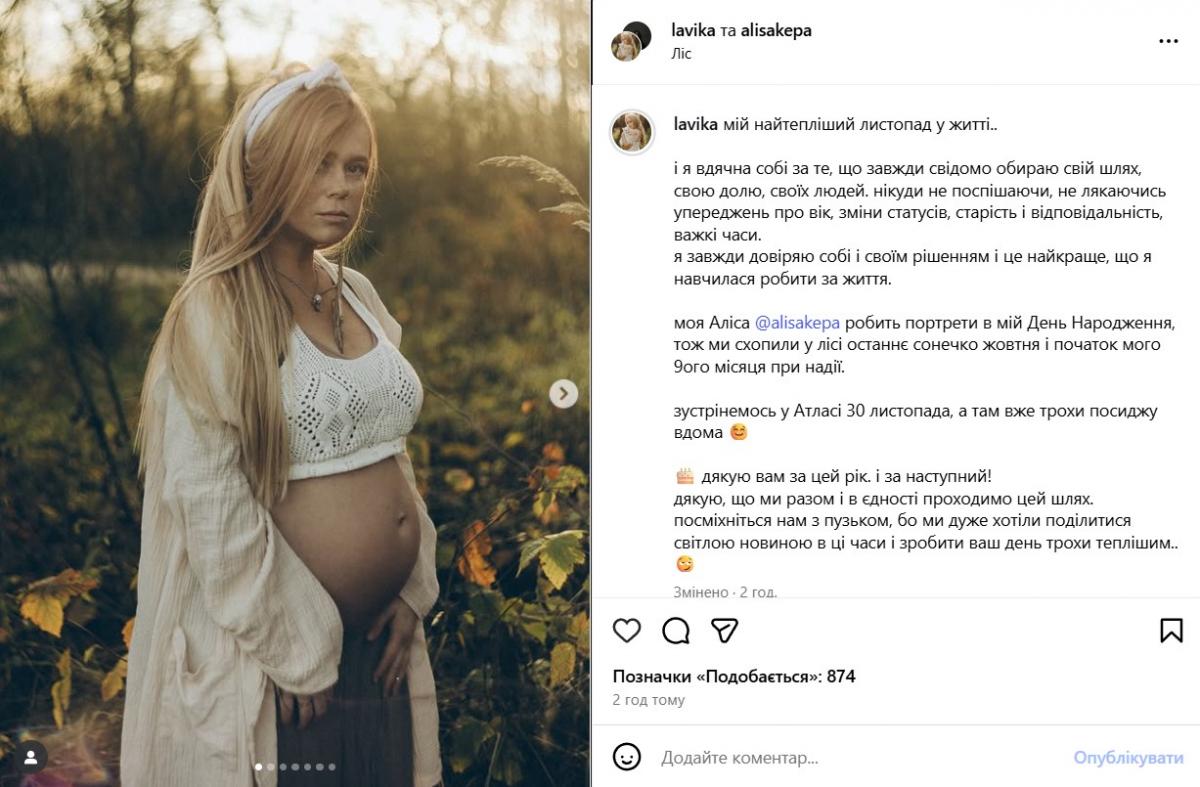Image resolution: width=1200 pixels, height=787 pixels.
Task: Go to next photo with arrow button
Action: pos(563,394)
